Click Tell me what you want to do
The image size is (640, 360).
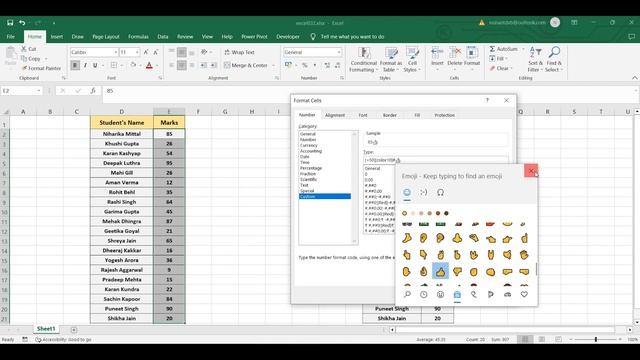coord(352,37)
